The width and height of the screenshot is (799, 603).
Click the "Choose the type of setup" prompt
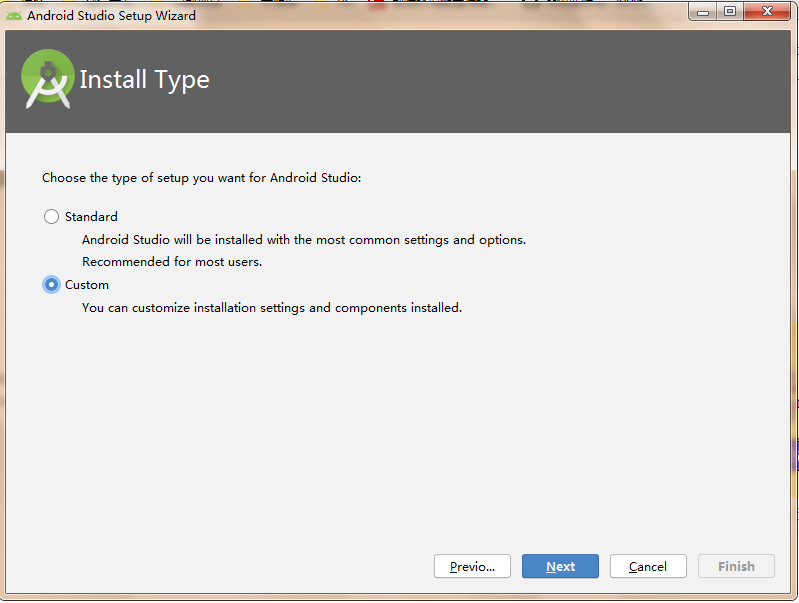coord(201,178)
